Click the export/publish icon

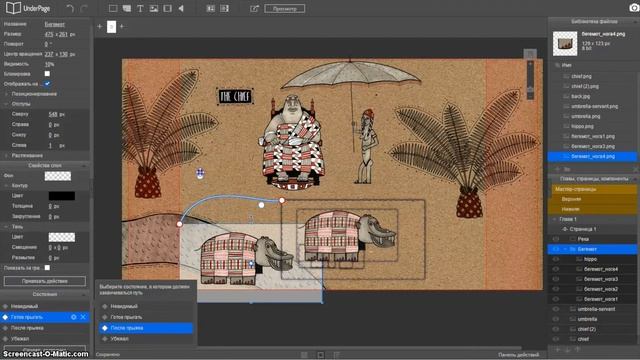(254, 8)
